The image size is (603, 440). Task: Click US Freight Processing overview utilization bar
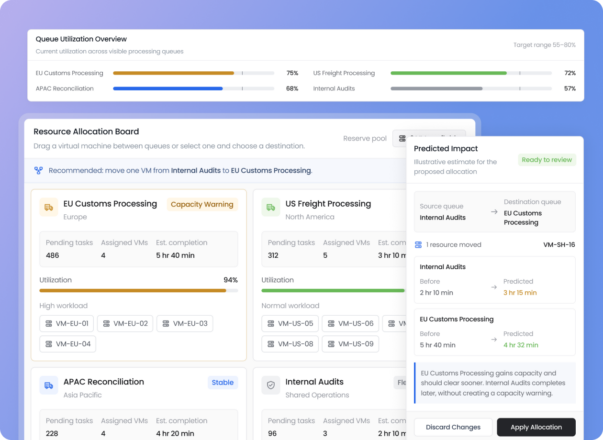(471, 73)
